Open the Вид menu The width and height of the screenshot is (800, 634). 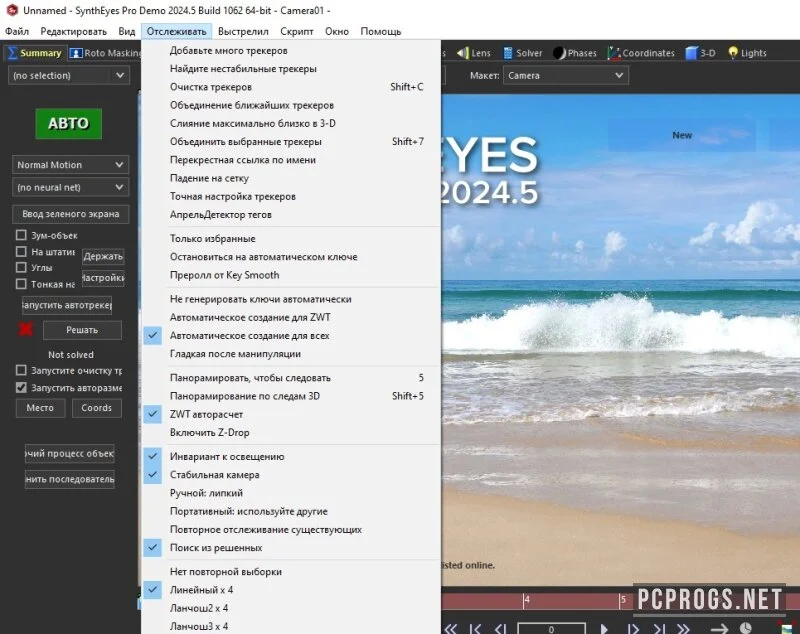(x=127, y=32)
